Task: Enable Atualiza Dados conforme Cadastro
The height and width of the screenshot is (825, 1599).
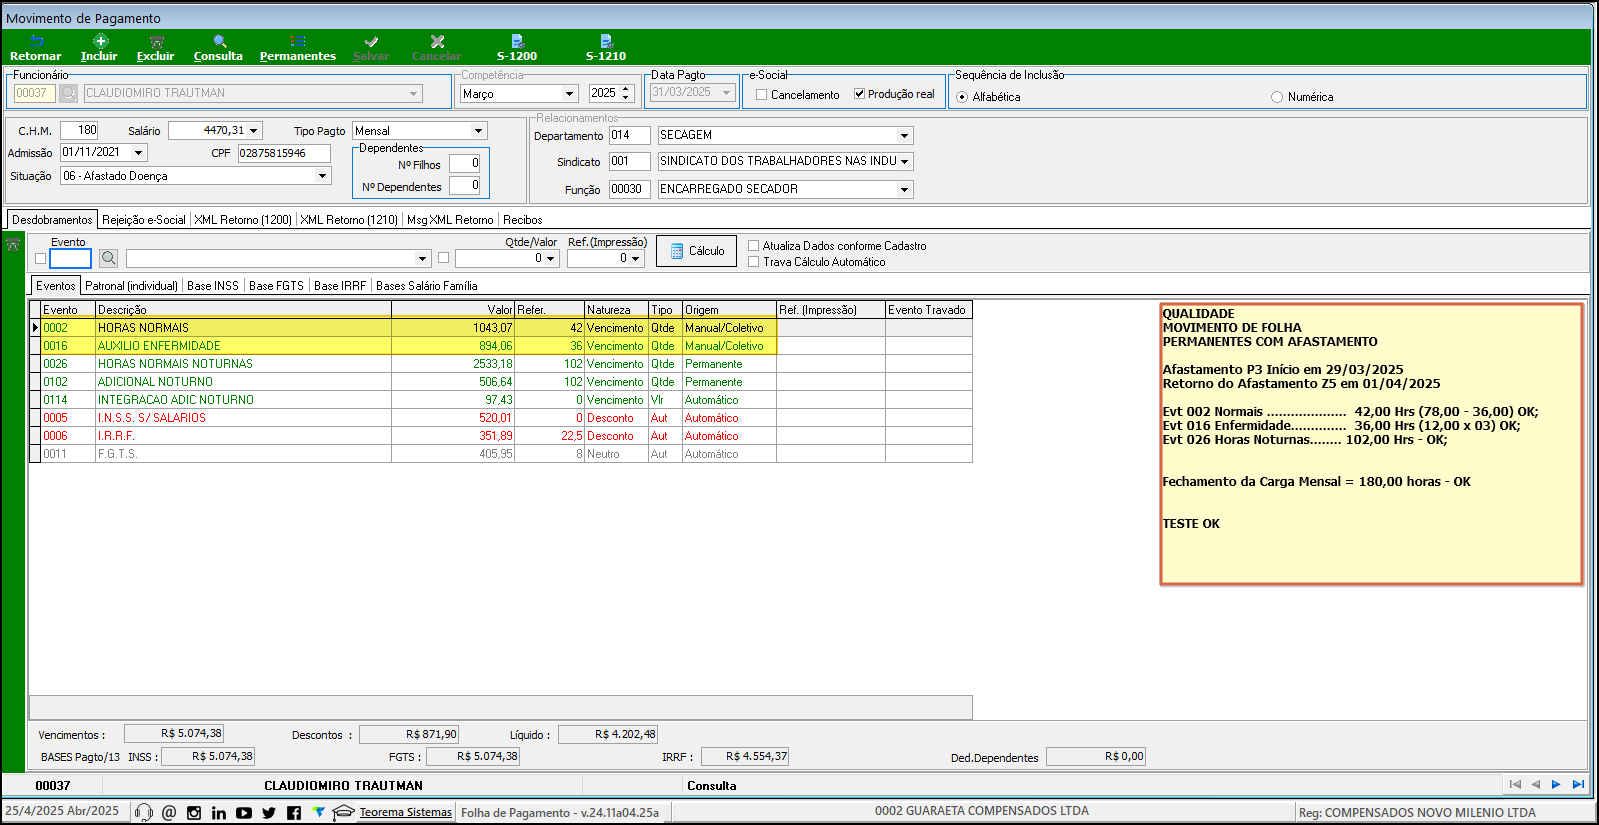Action: [x=754, y=246]
